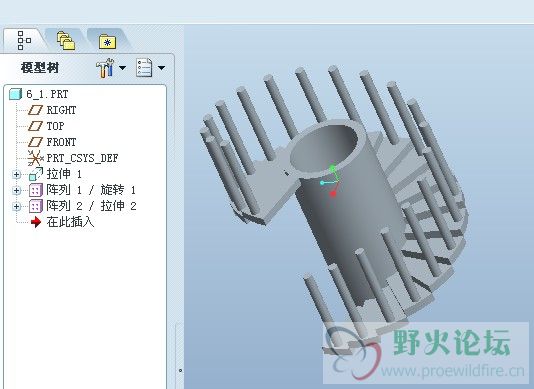Select the FRONT datum plane icon

pos(35,142)
